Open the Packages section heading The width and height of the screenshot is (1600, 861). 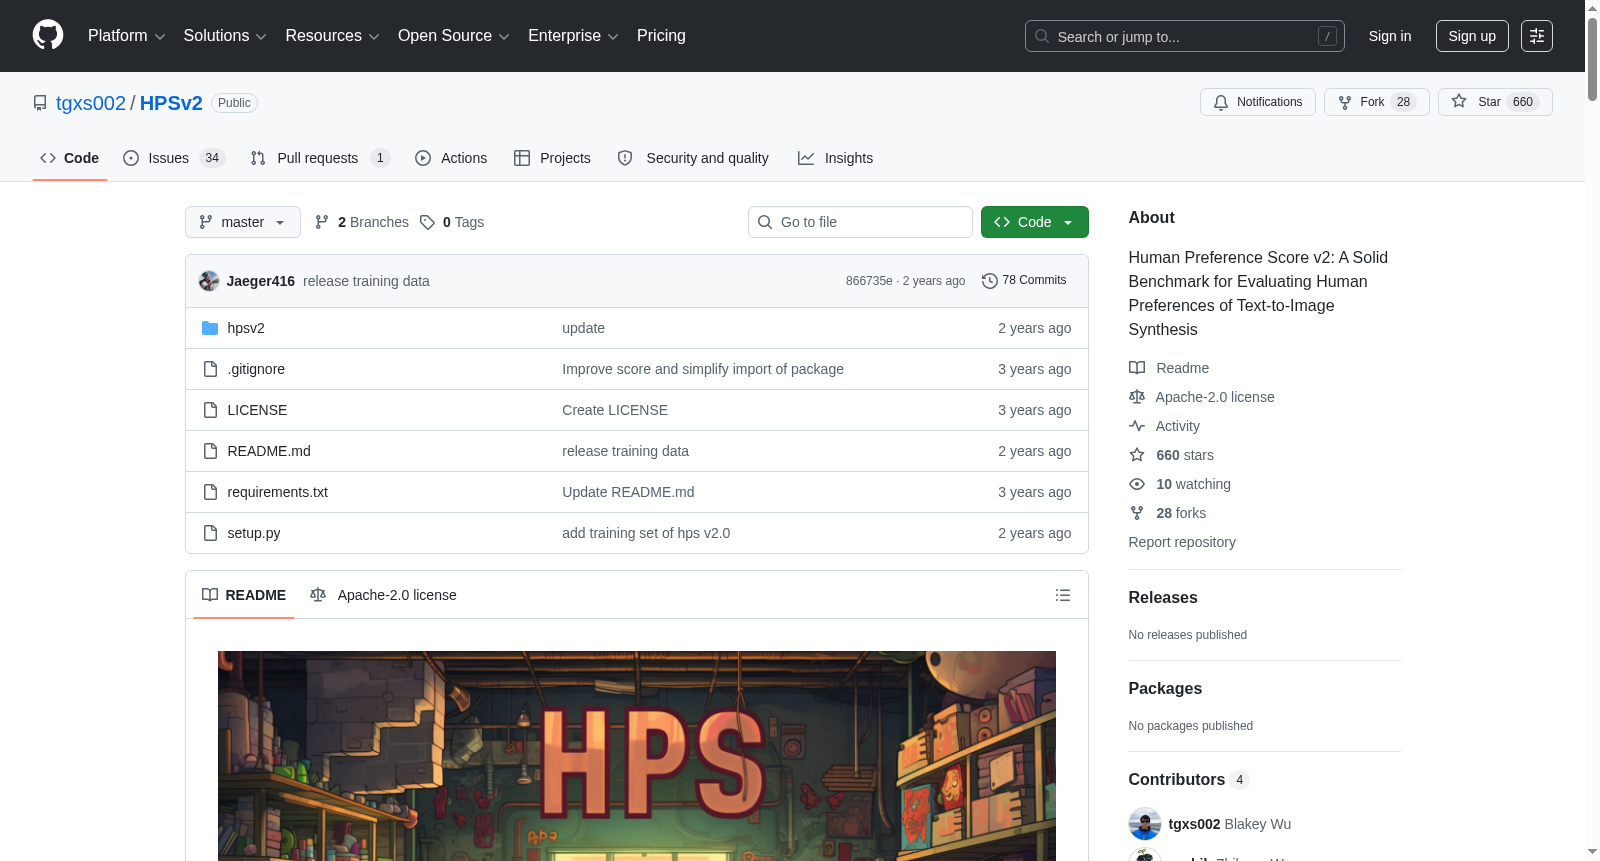tap(1165, 688)
